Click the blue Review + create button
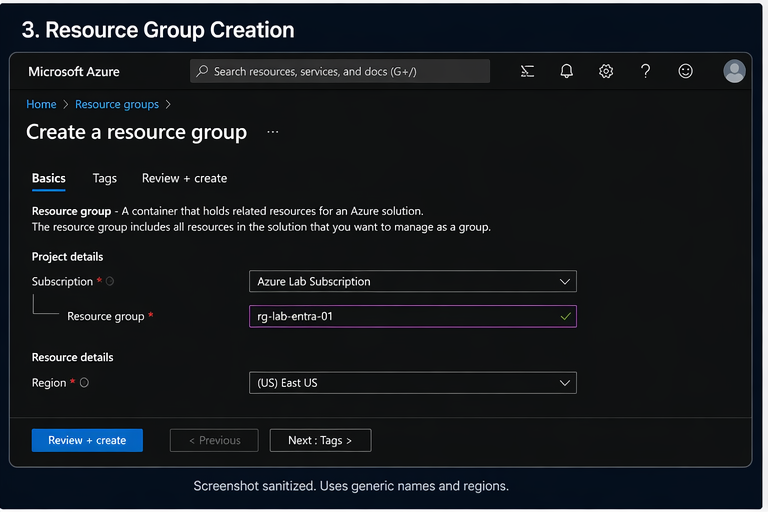 point(87,440)
